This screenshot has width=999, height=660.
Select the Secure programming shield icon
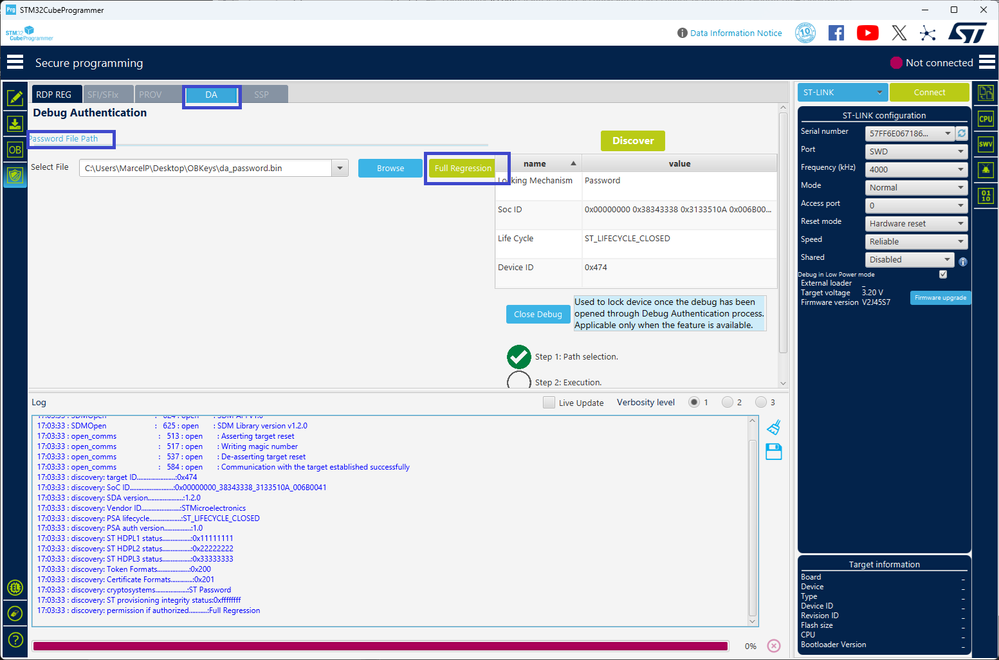click(15, 176)
